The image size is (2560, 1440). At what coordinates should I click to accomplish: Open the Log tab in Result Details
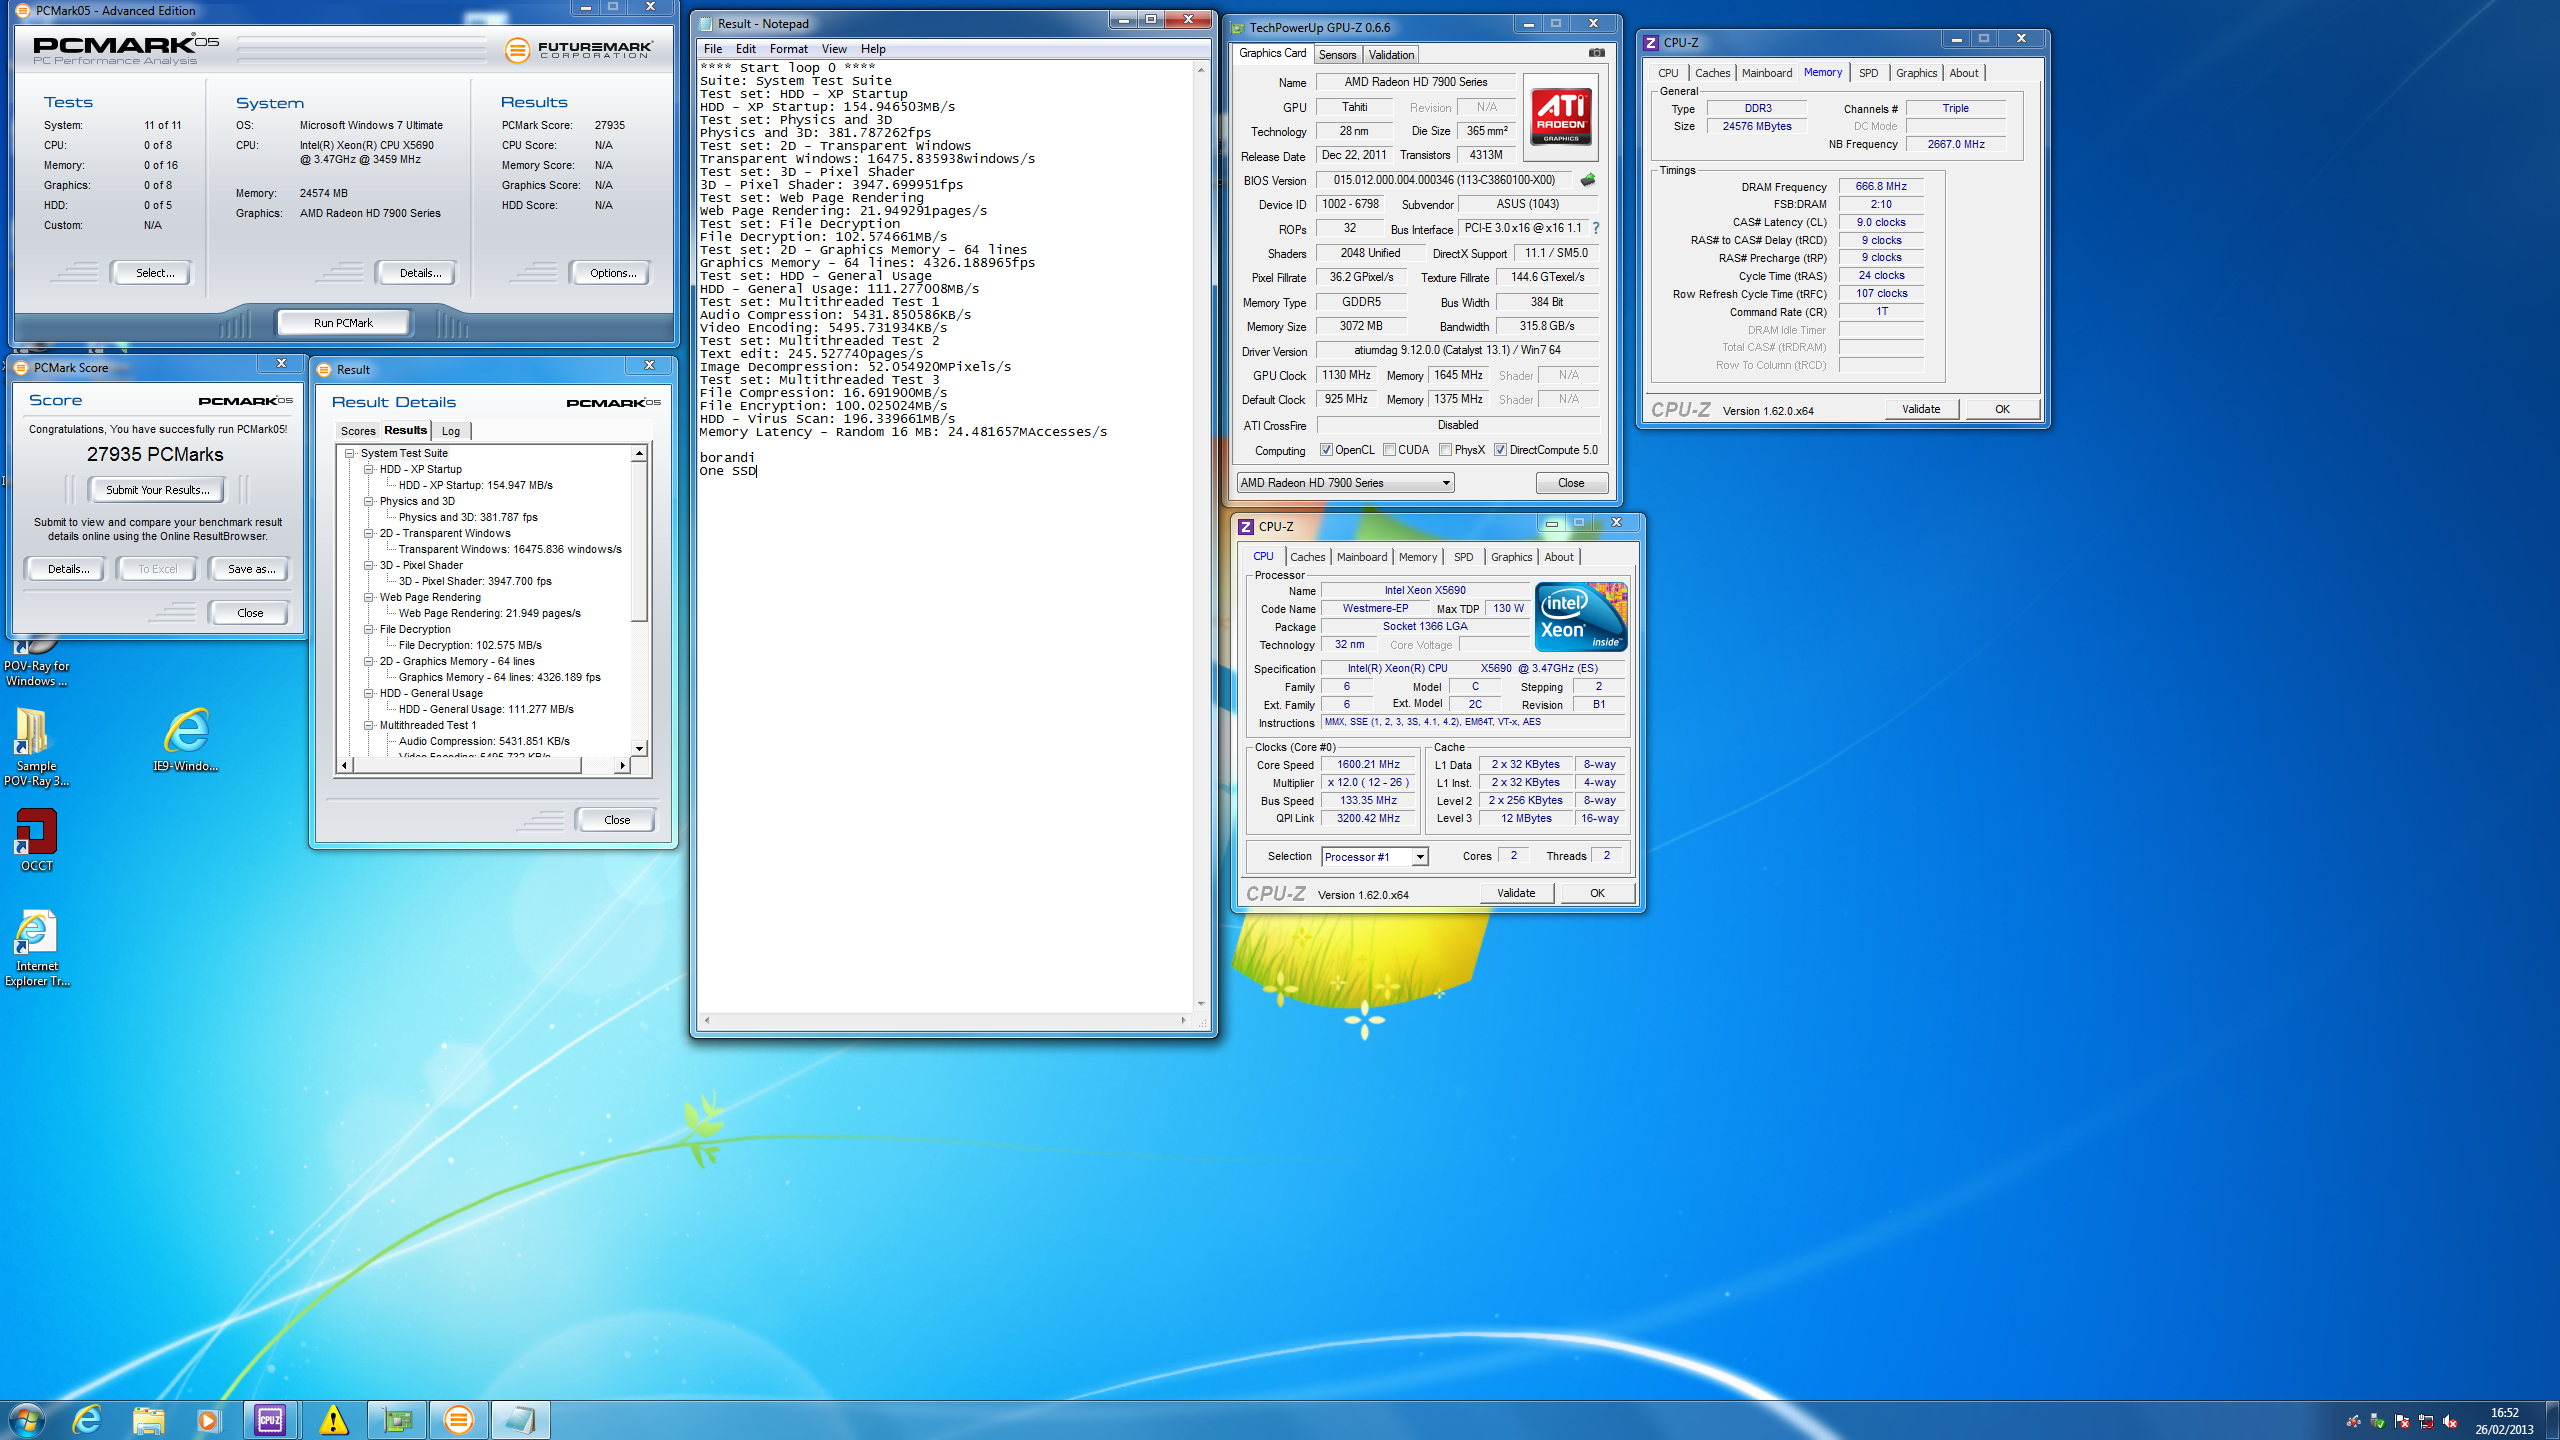[x=451, y=431]
